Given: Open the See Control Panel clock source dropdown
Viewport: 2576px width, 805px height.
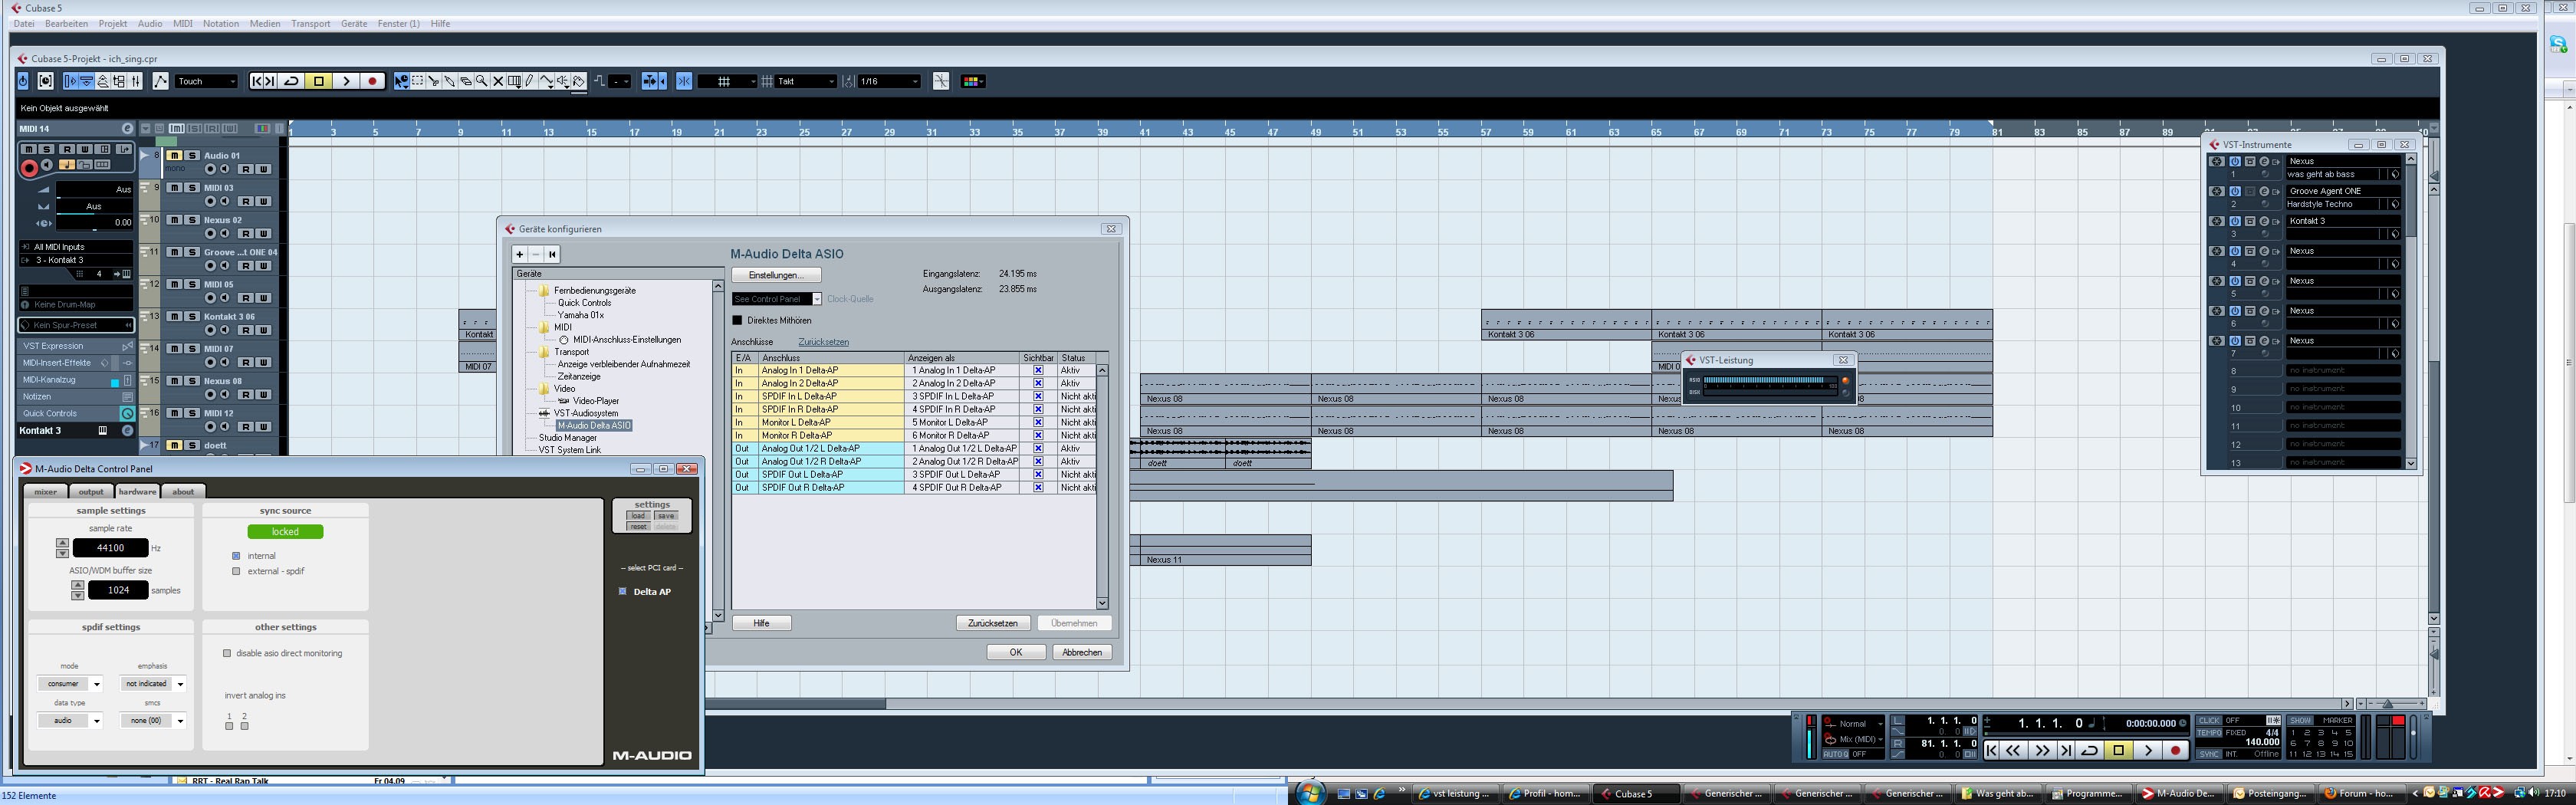Looking at the screenshot, I should [x=776, y=299].
